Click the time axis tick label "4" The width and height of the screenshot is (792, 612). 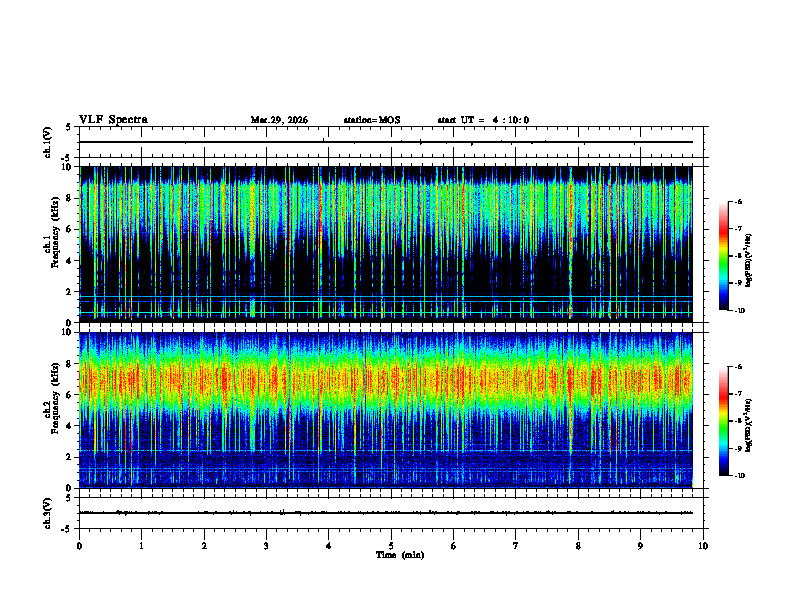coord(329,546)
